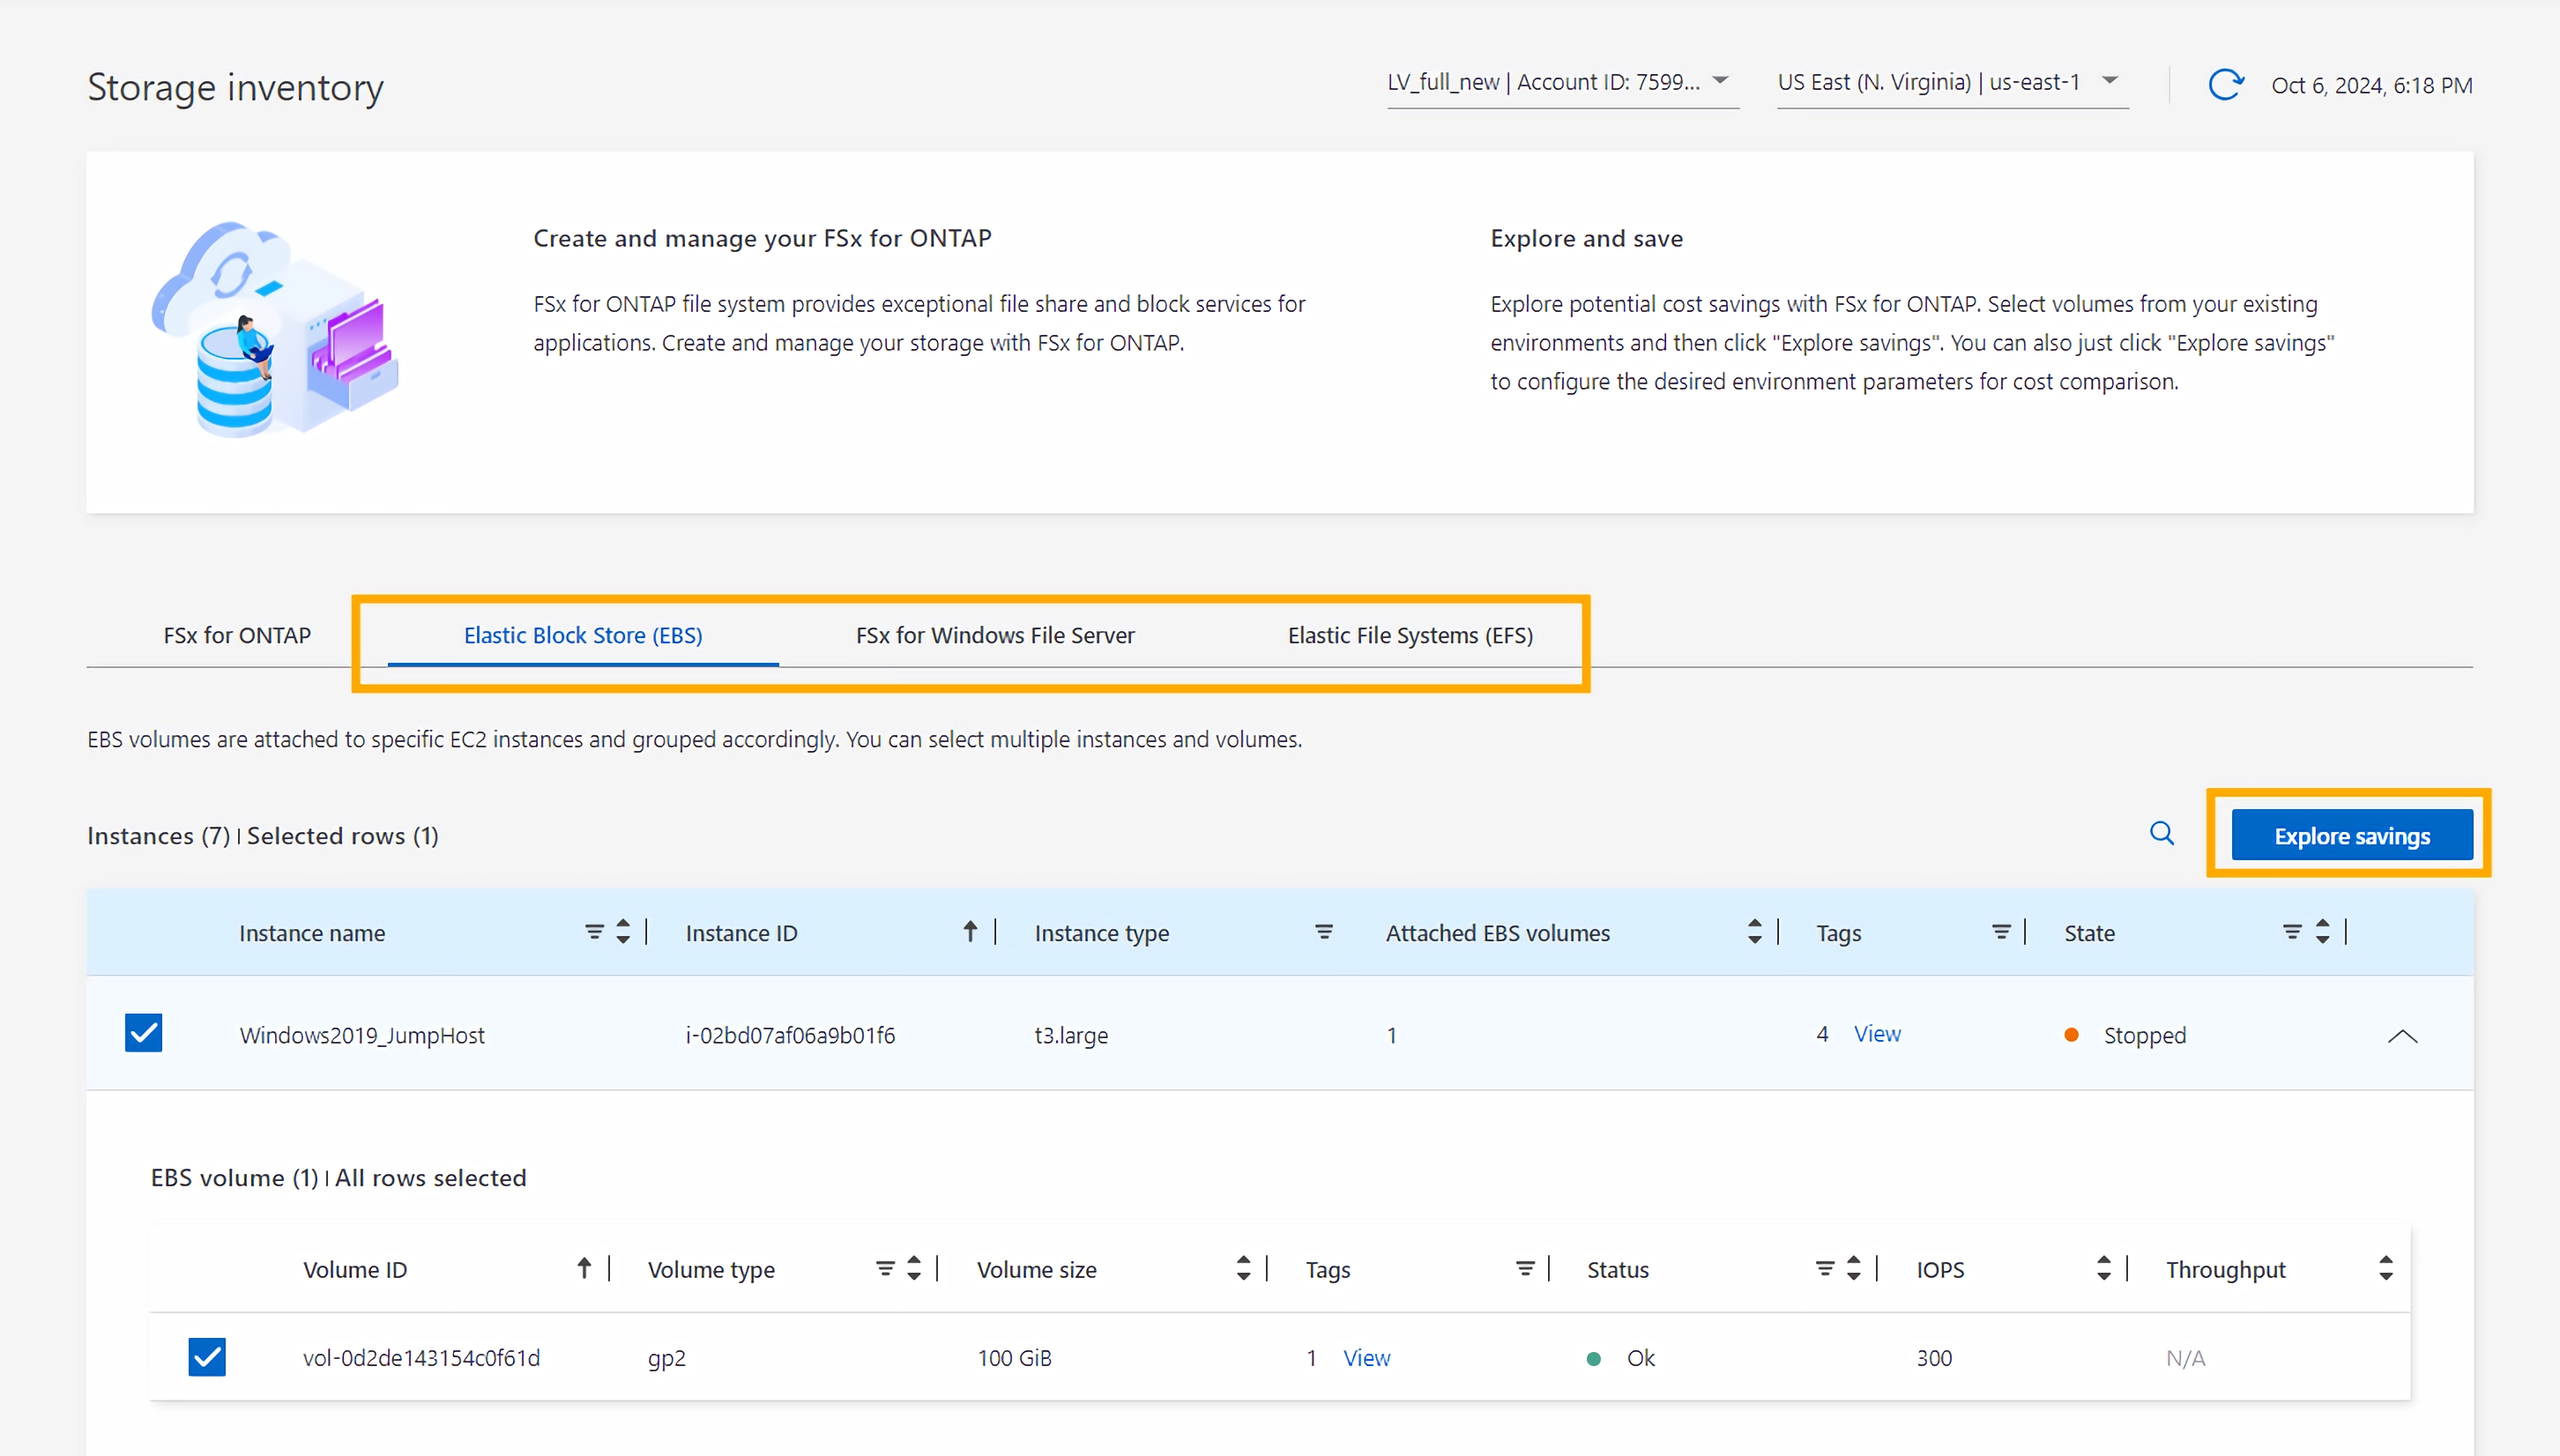
Task: Collapse the Windows2019_JumpHost instance details
Action: coord(2403,1036)
